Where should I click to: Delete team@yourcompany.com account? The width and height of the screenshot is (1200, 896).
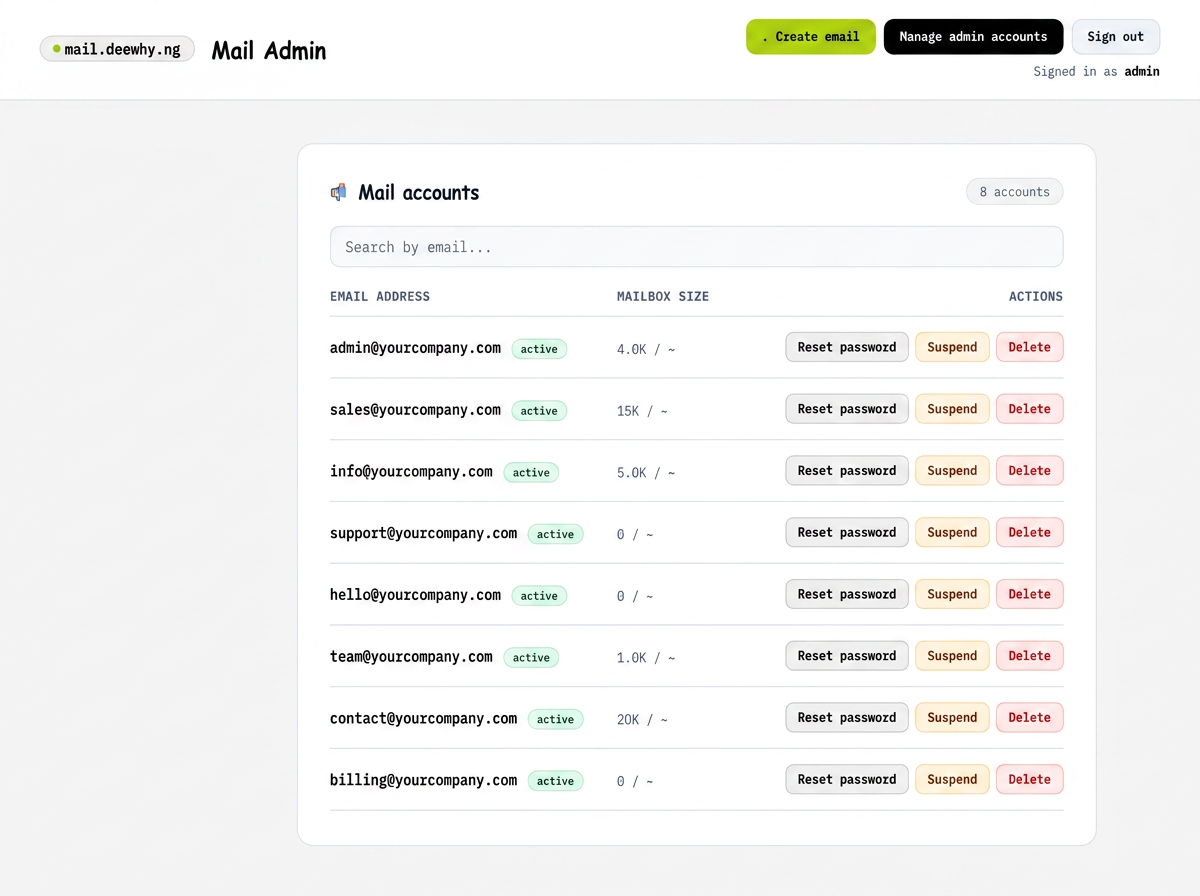point(1029,656)
